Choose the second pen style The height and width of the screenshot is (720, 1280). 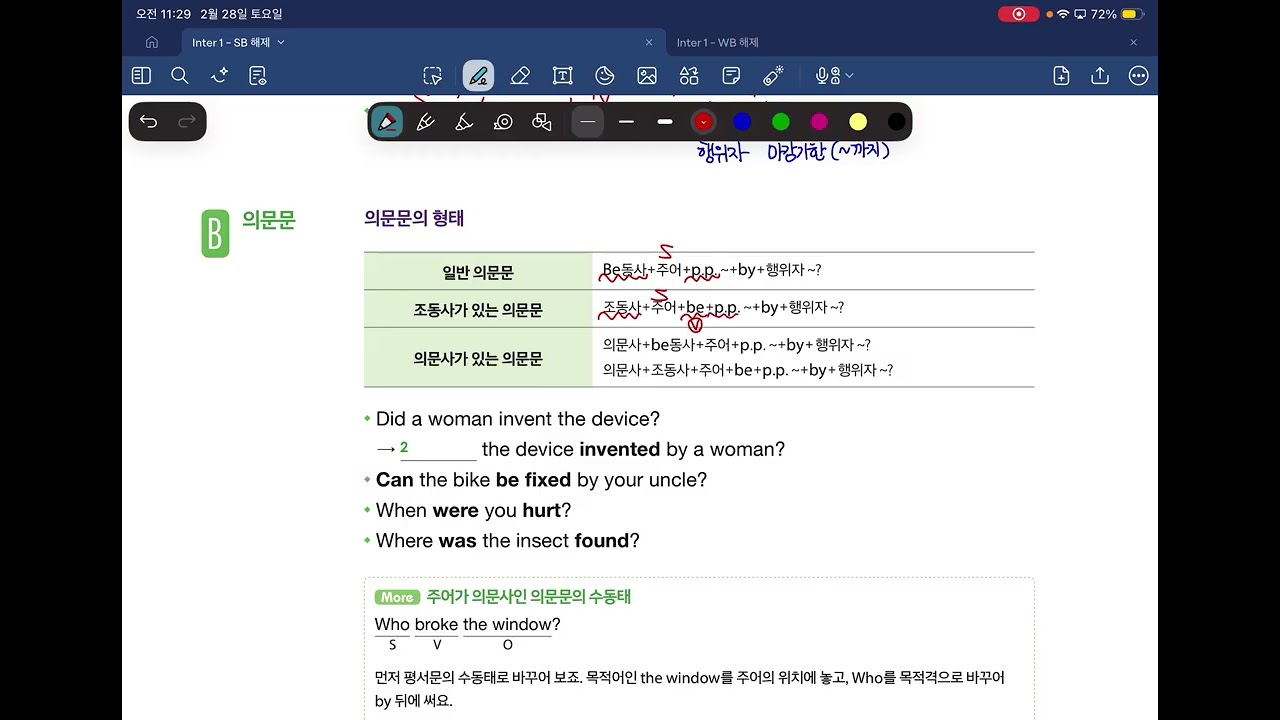click(425, 122)
